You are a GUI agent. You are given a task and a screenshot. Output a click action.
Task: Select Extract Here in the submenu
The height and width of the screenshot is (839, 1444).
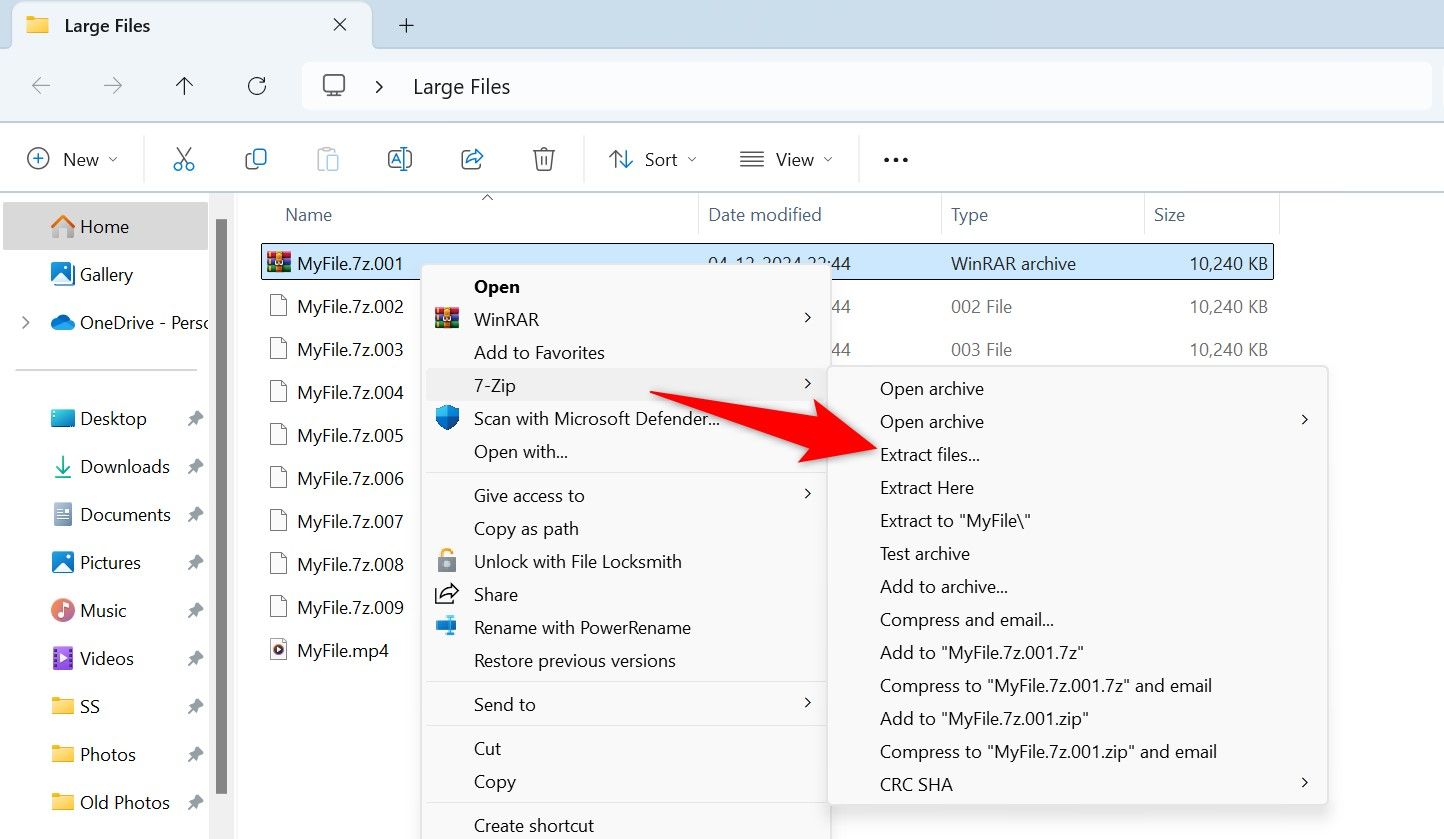pos(926,487)
